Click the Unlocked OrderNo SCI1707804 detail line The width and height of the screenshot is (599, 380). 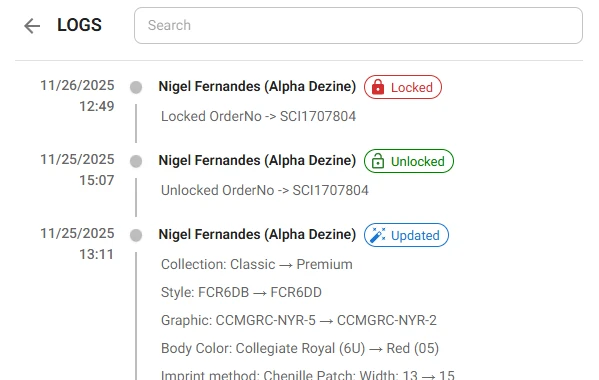(265, 191)
